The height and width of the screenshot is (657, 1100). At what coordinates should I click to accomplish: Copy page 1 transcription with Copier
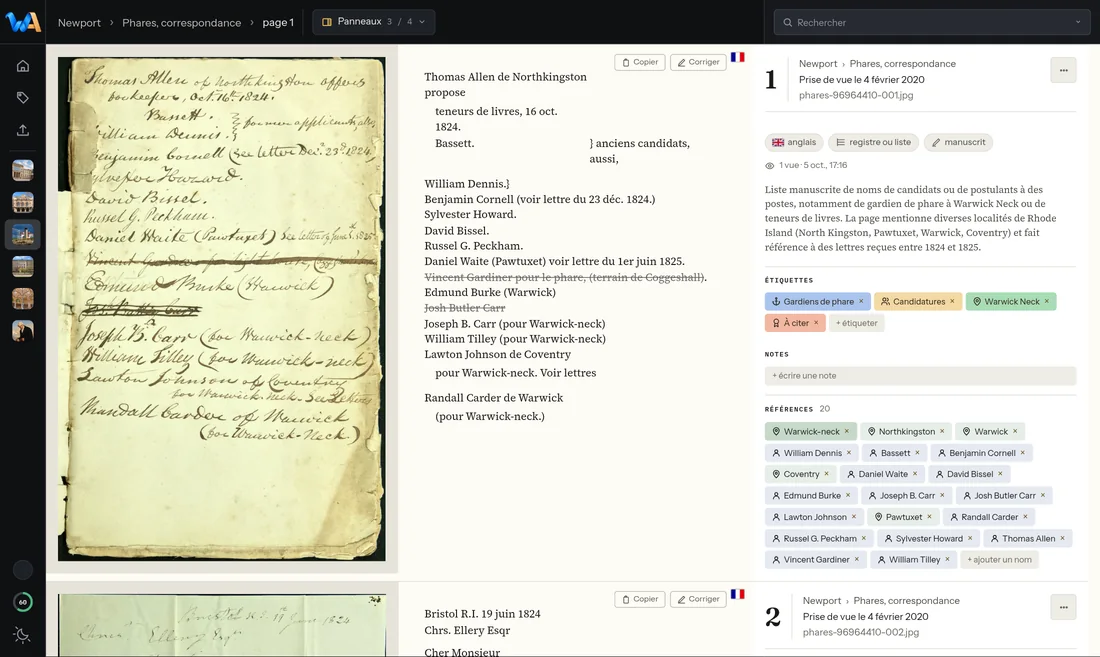pyautogui.click(x=640, y=62)
